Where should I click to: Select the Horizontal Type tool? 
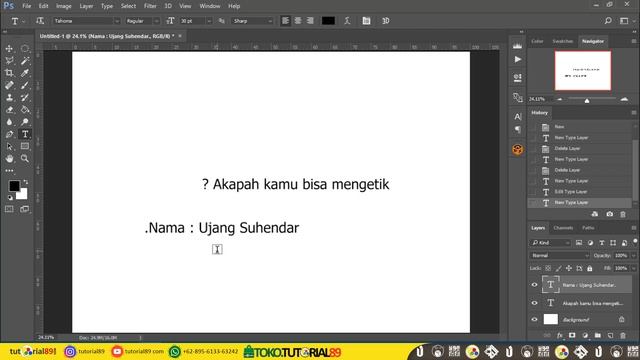pos(25,134)
